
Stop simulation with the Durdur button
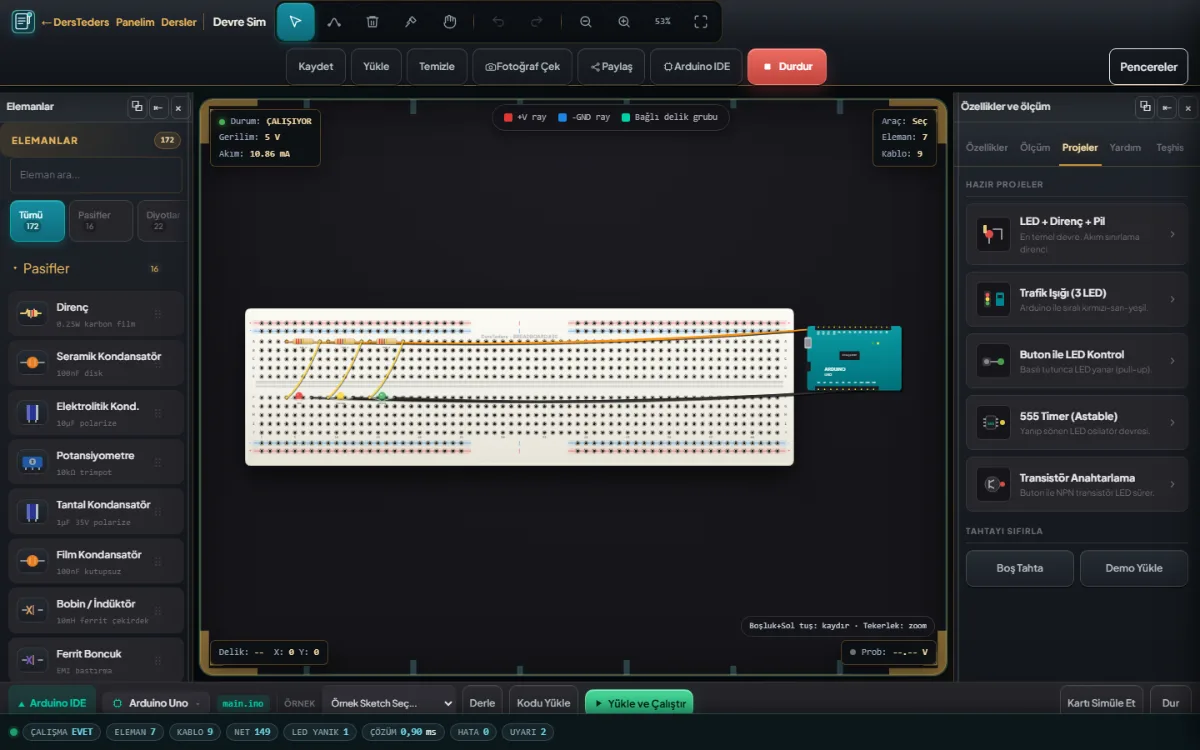[787, 67]
